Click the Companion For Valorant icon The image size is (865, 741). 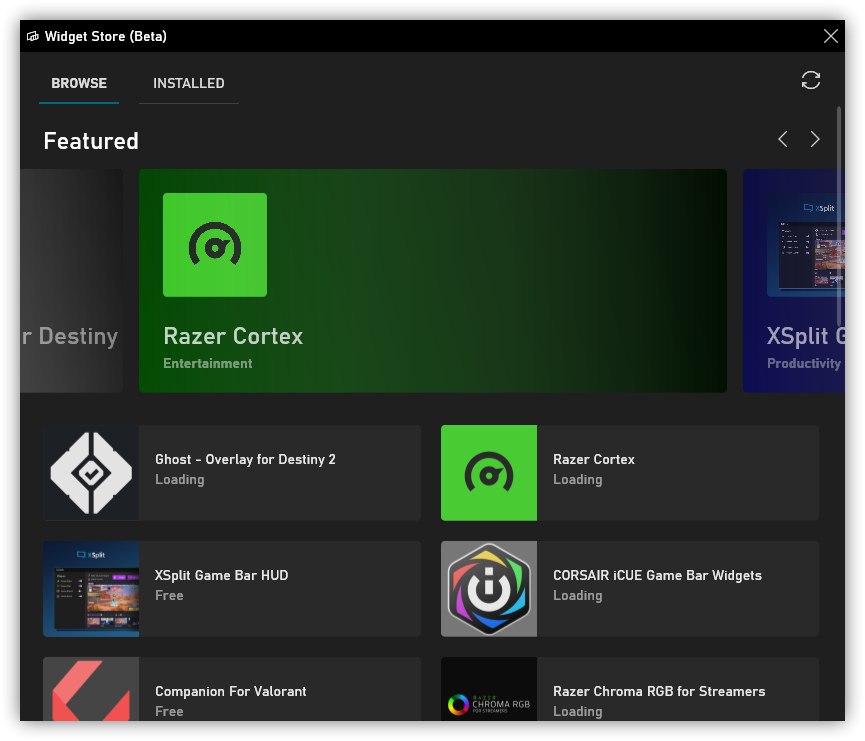(x=91, y=689)
